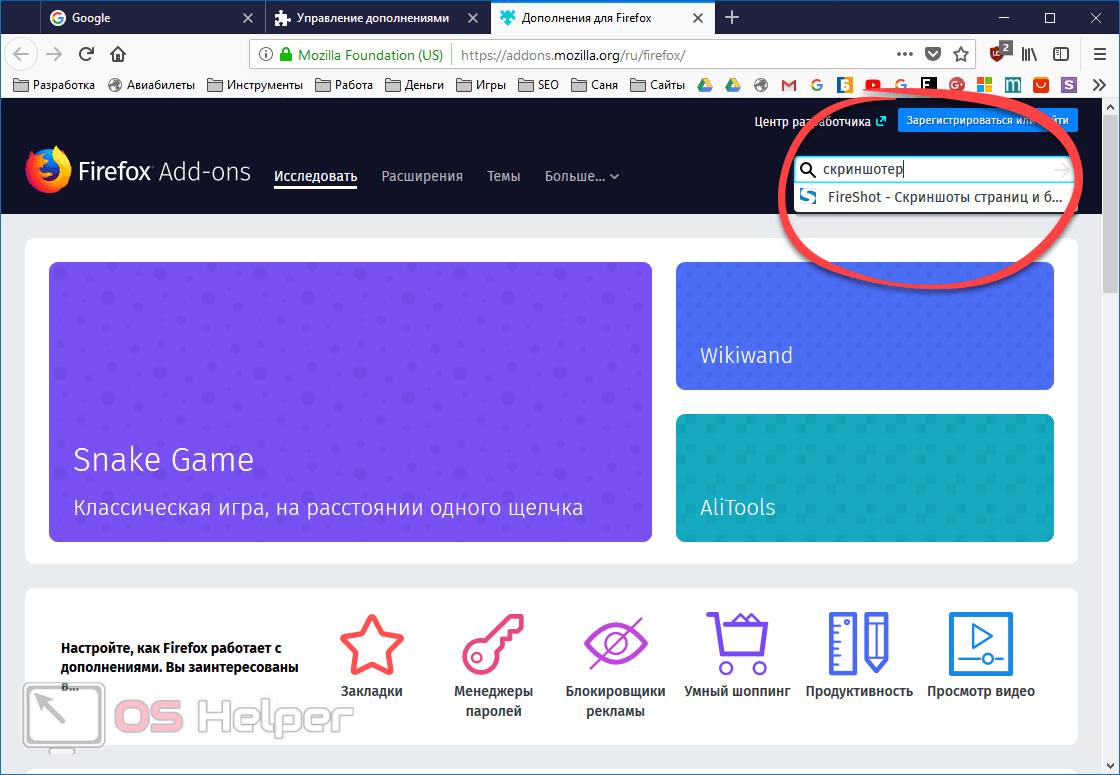Open the Wikiwand featured card
This screenshot has height=775, width=1120.
coord(864,326)
